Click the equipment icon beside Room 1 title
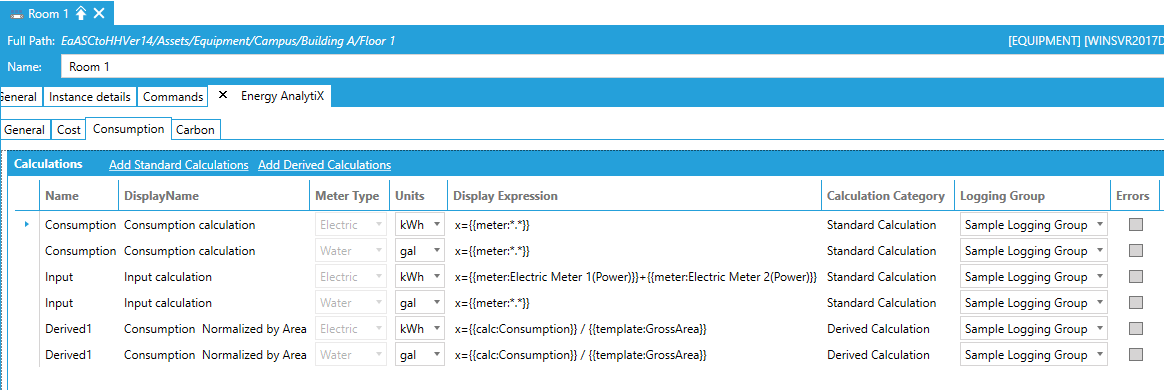Screen dimensions: 1164x390 tap(16, 14)
